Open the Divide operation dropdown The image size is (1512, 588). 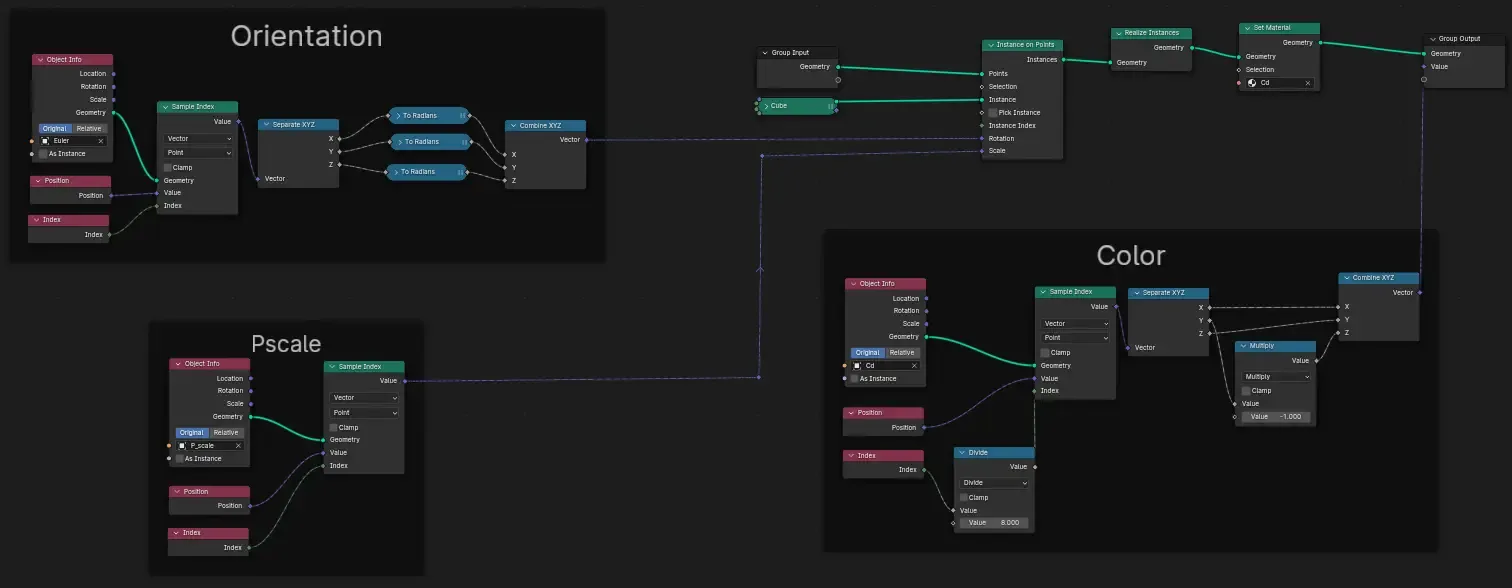tap(994, 483)
